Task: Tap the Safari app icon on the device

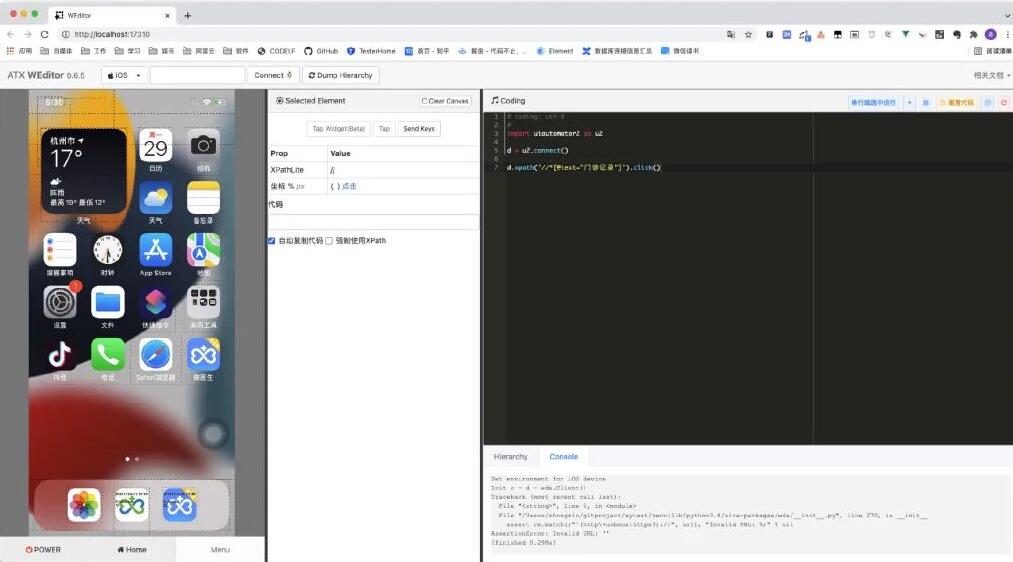Action: pyautogui.click(x=156, y=355)
